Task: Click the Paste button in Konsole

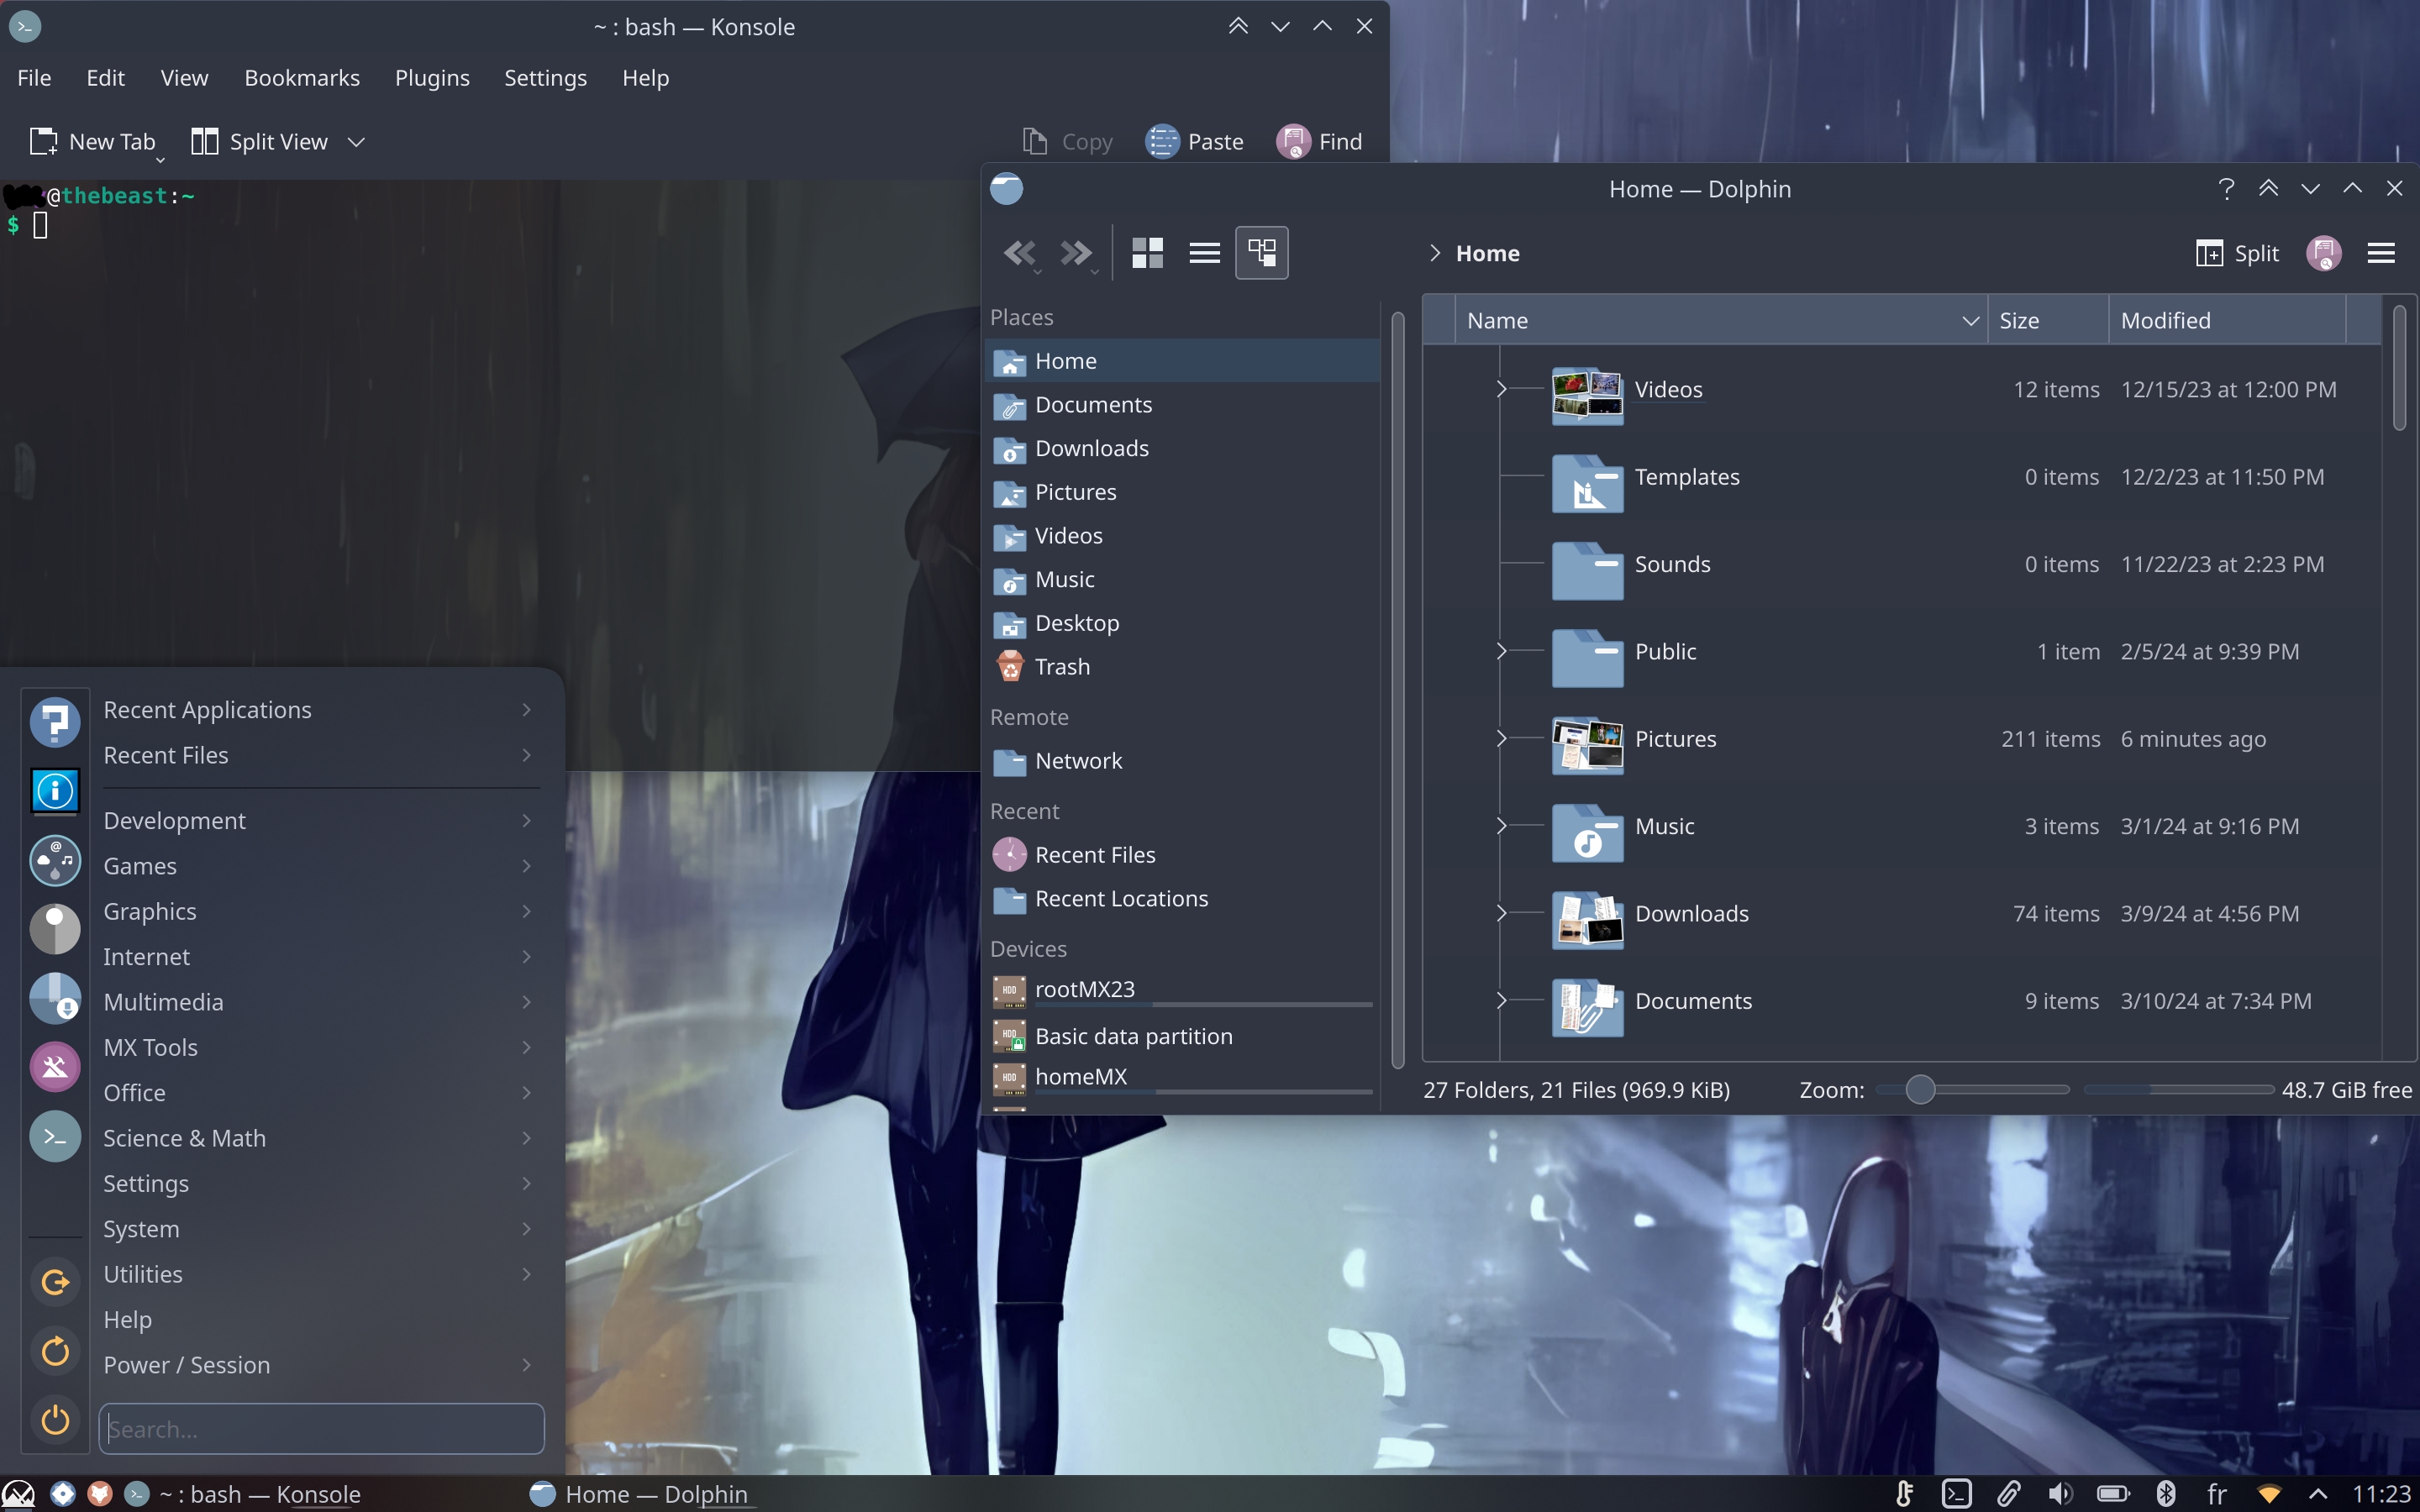Action: pyautogui.click(x=1194, y=142)
